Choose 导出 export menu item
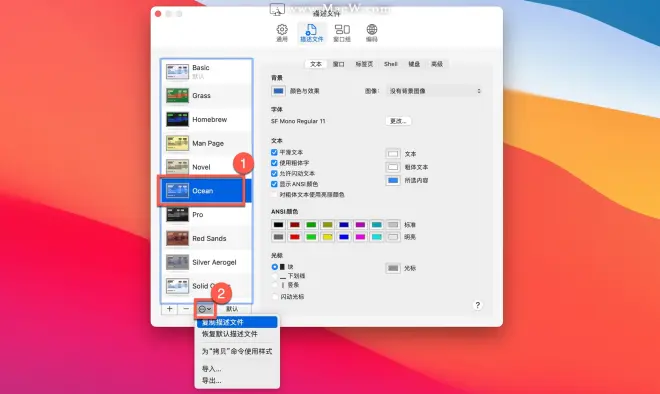 point(237,381)
